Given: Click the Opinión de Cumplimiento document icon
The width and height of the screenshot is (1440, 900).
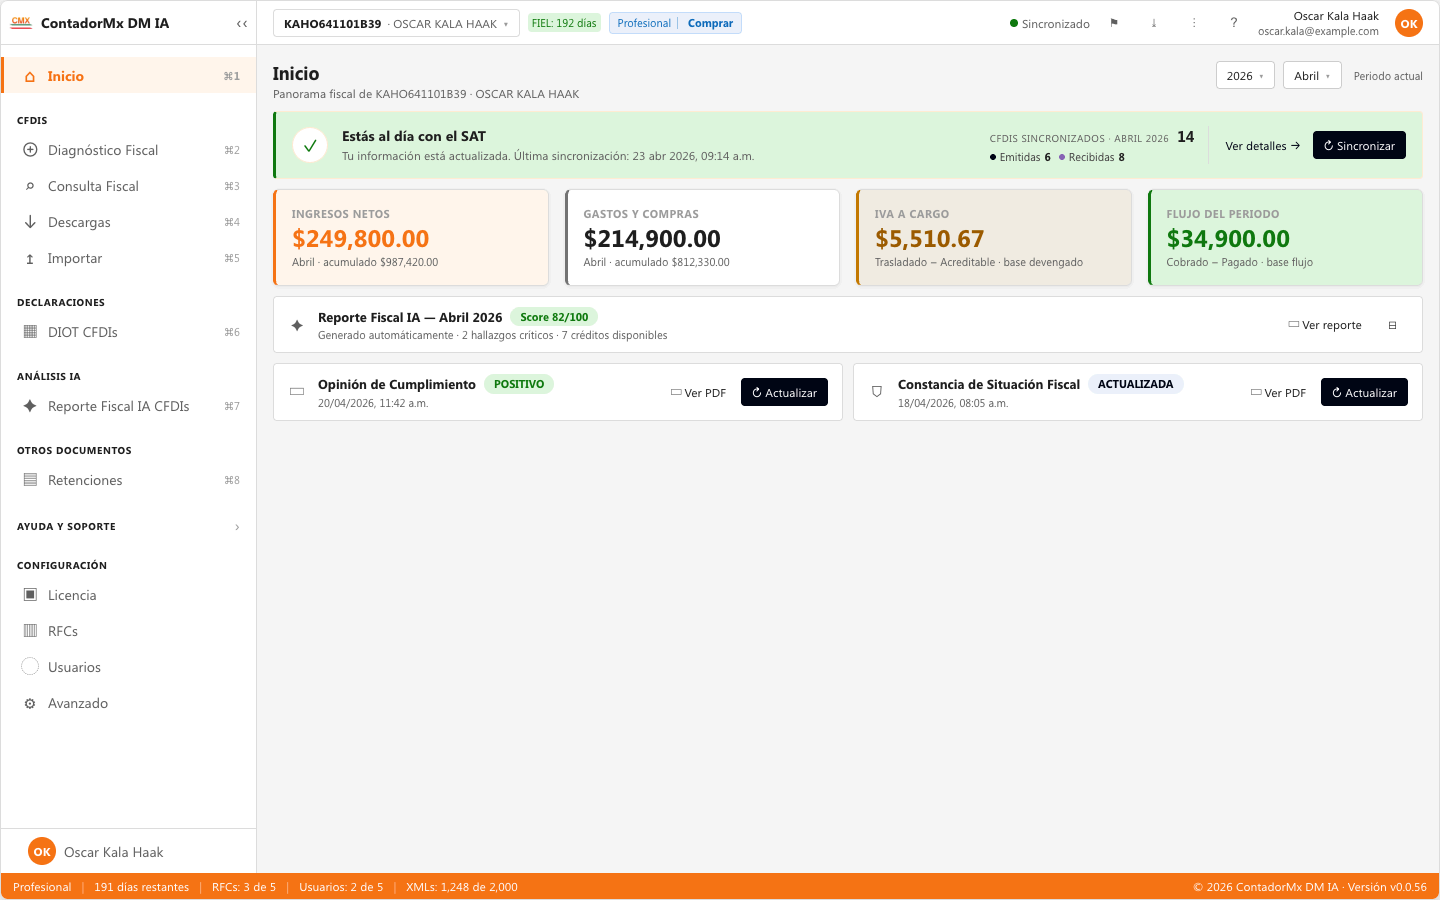Looking at the screenshot, I should pyautogui.click(x=297, y=392).
